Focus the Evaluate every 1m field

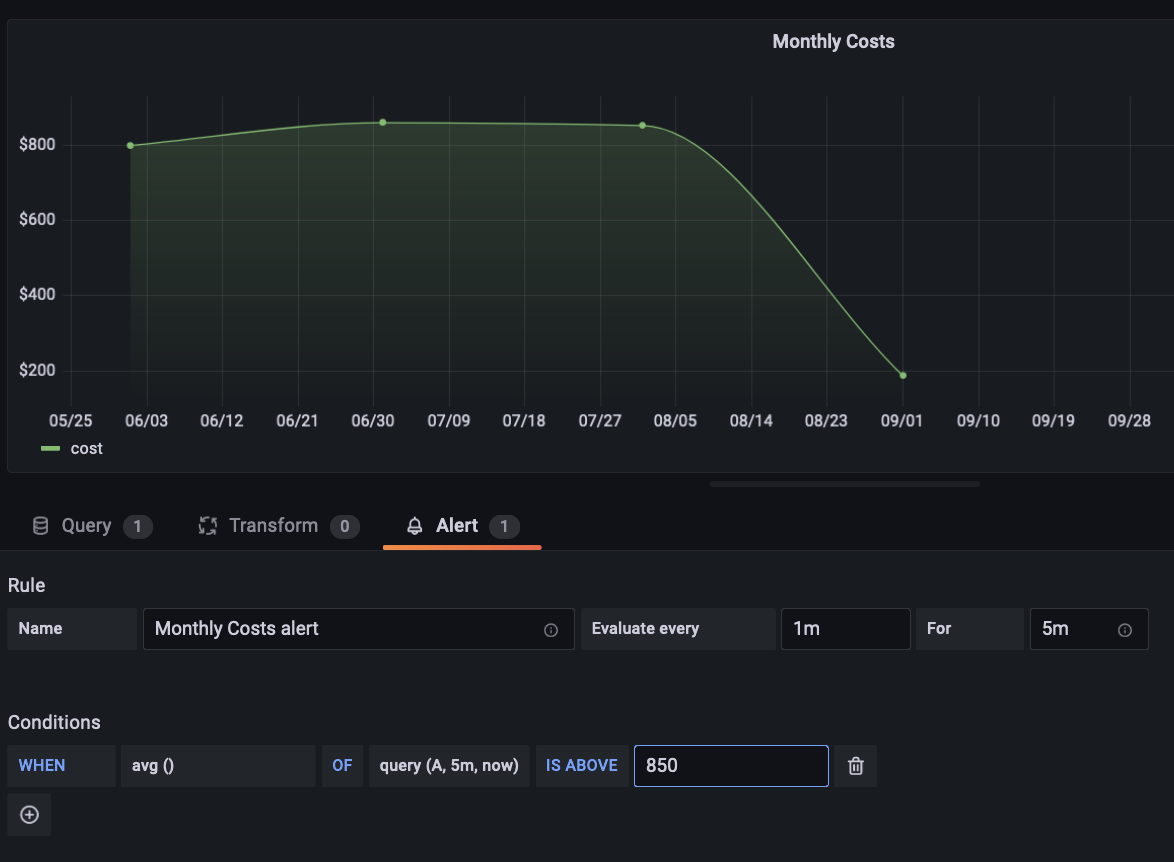coord(845,629)
